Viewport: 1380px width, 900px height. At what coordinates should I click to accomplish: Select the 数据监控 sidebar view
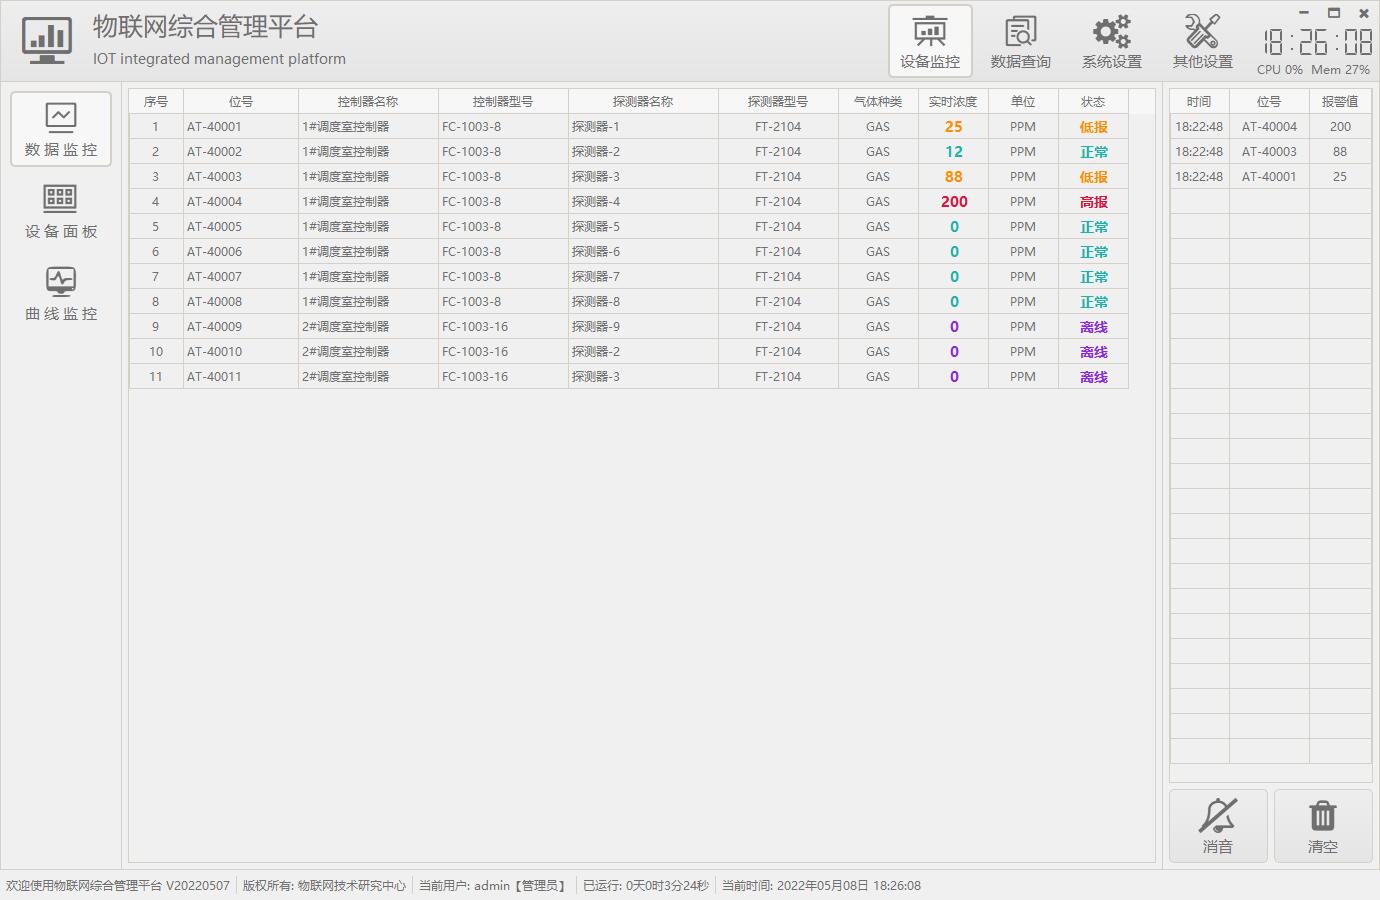[x=61, y=129]
